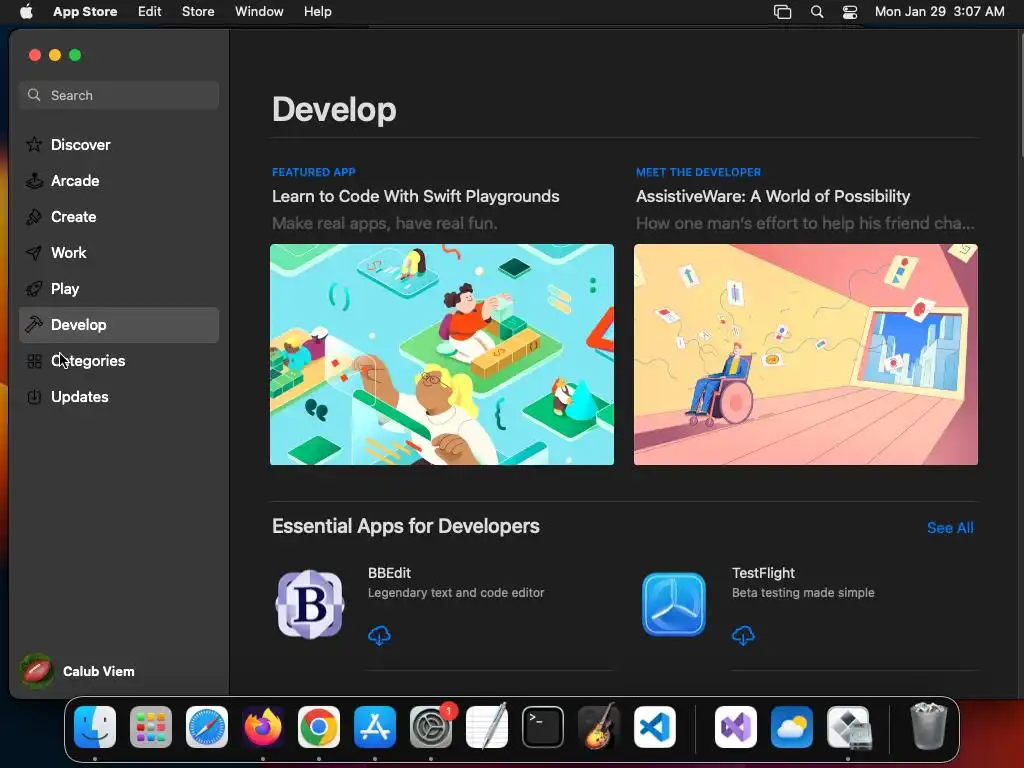The width and height of the screenshot is (1024, 768).
Task: Launch Safari from the Dock
Action: coord(207,727)
